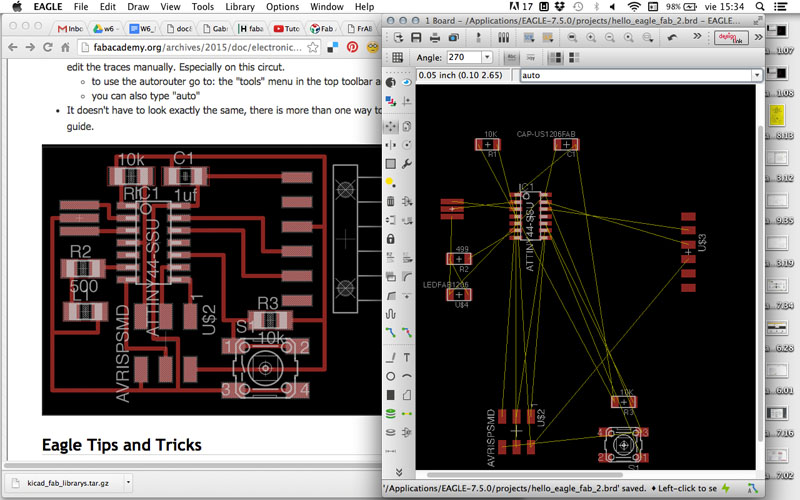800x500 pixels.
Task: Open the Draw menu
Action: pyautogui.click(x=138, y=7)
